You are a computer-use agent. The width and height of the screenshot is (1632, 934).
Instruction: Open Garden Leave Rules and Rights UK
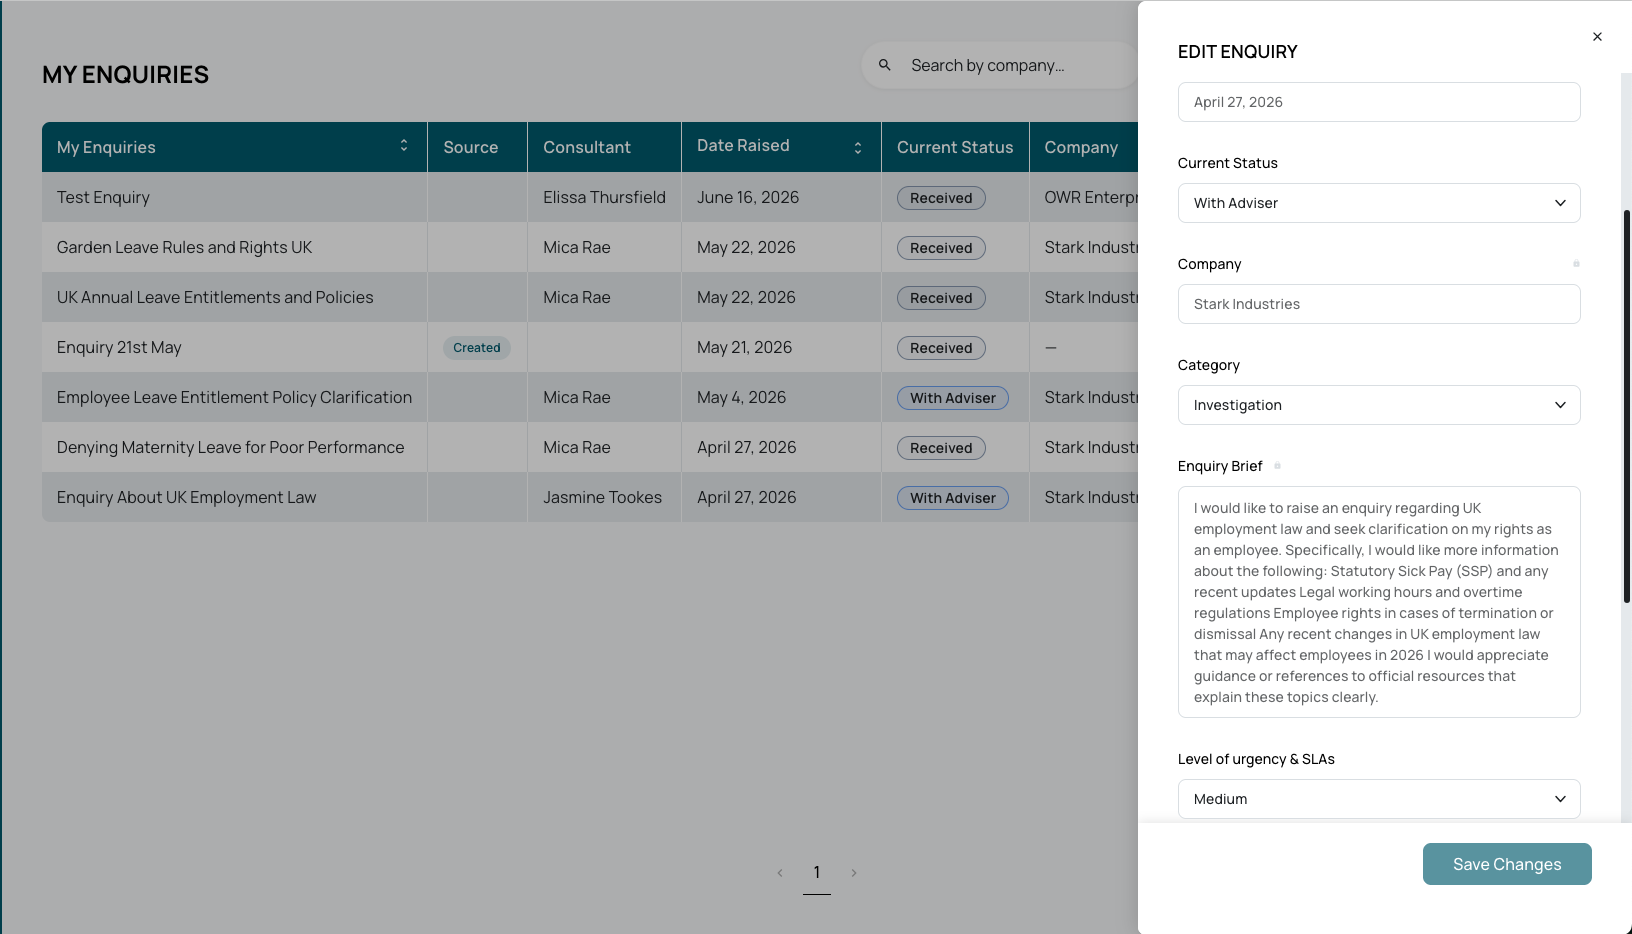click(x=184, y=247)
